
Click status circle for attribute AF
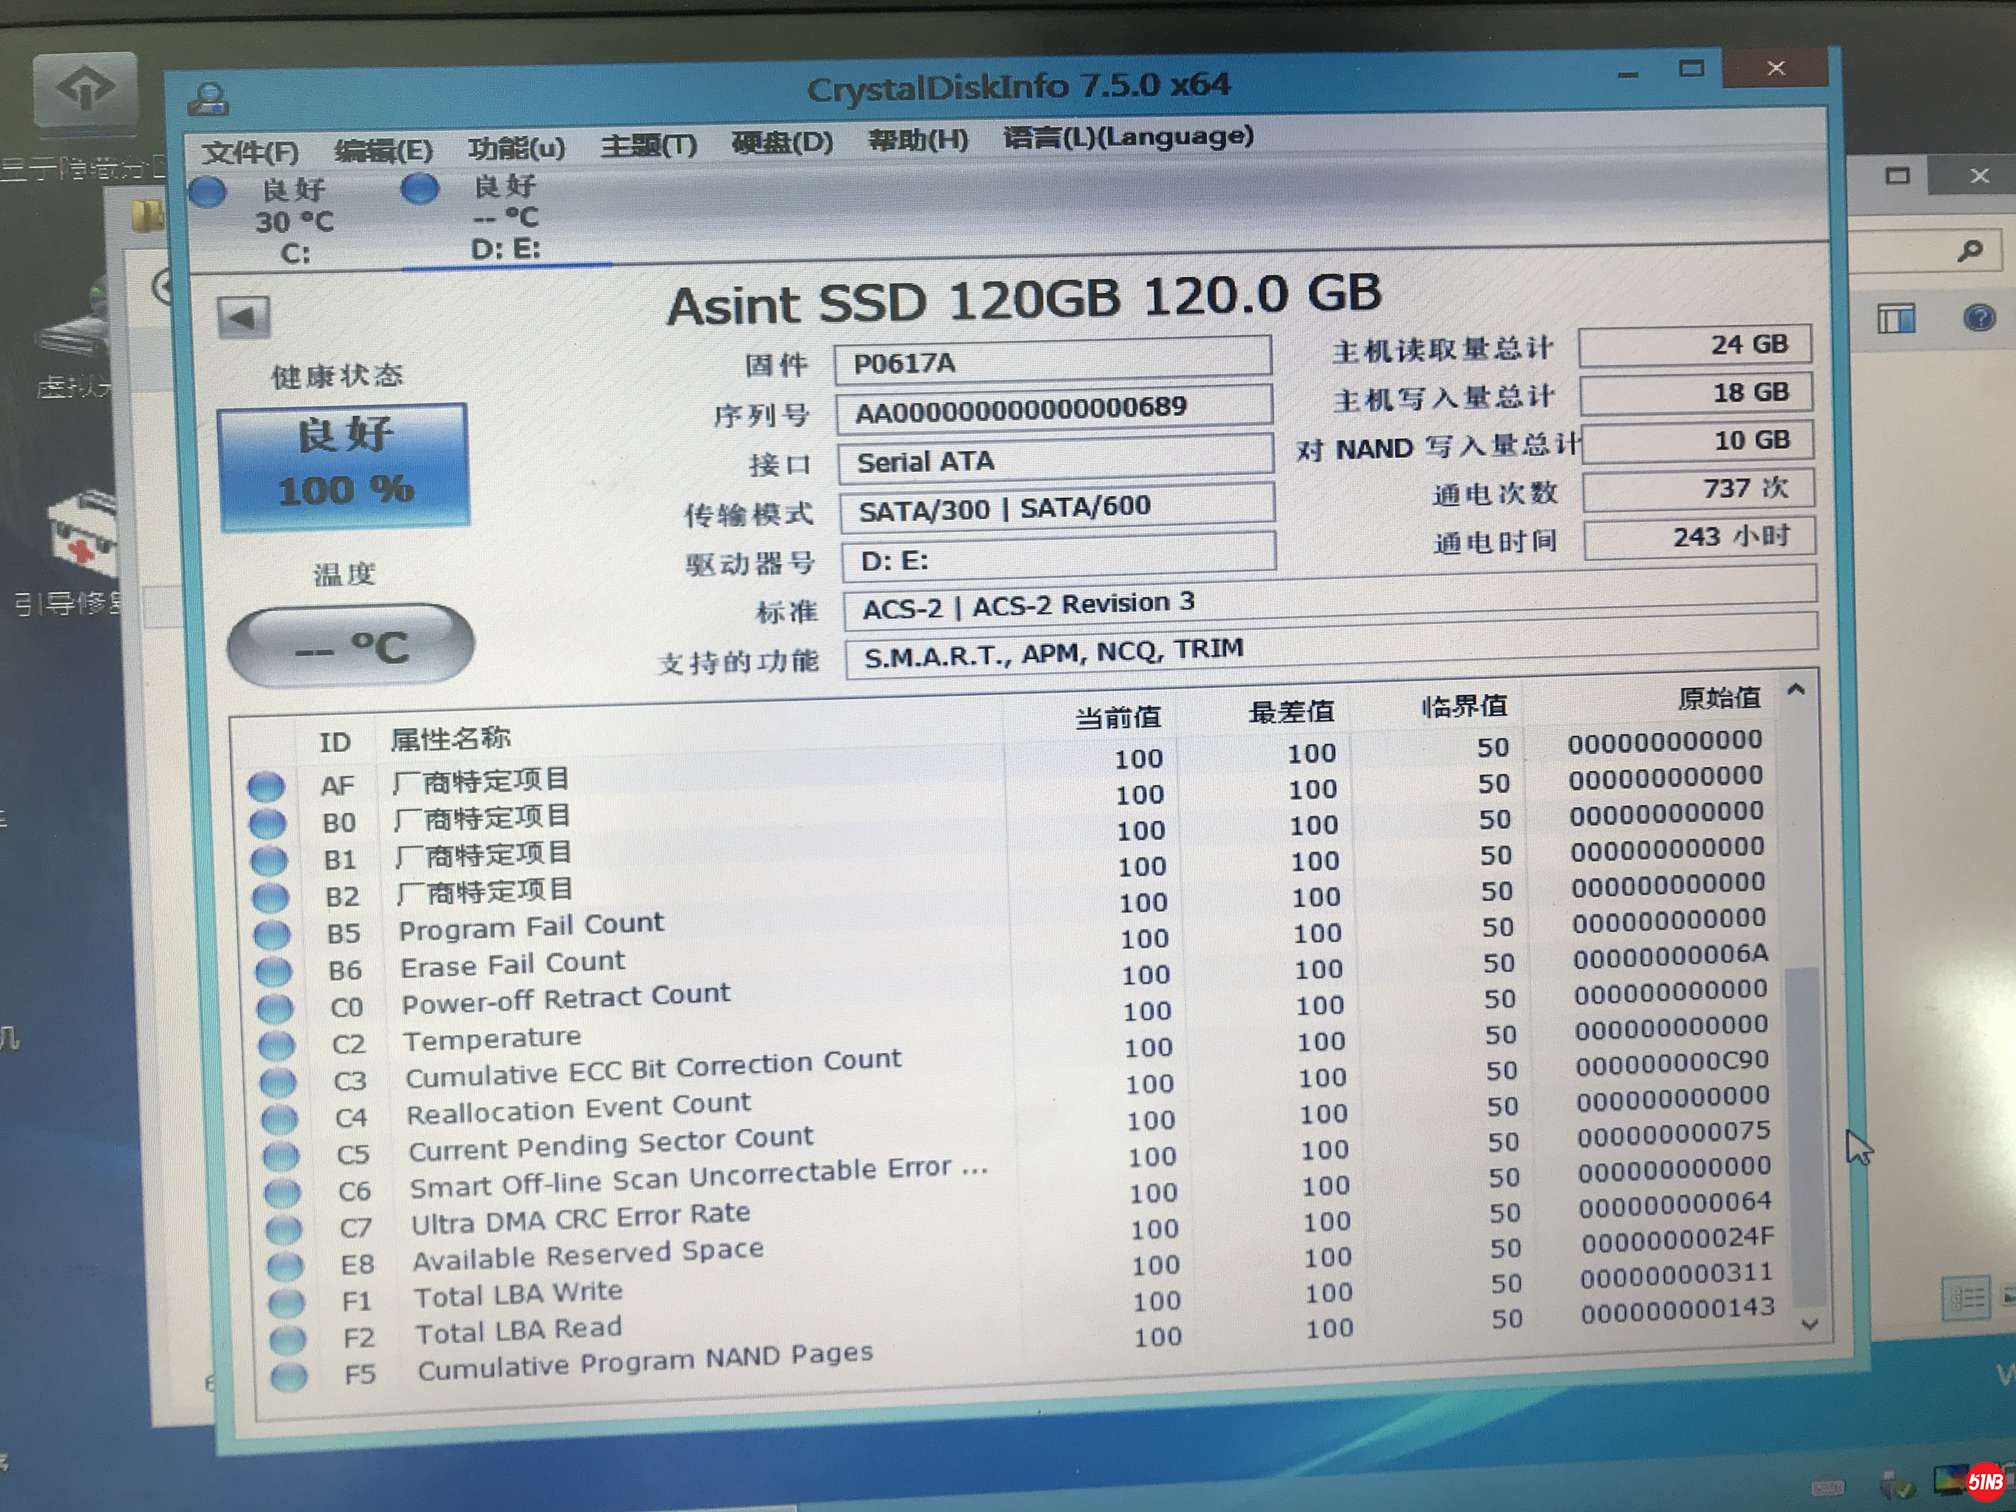pos(266,787)
